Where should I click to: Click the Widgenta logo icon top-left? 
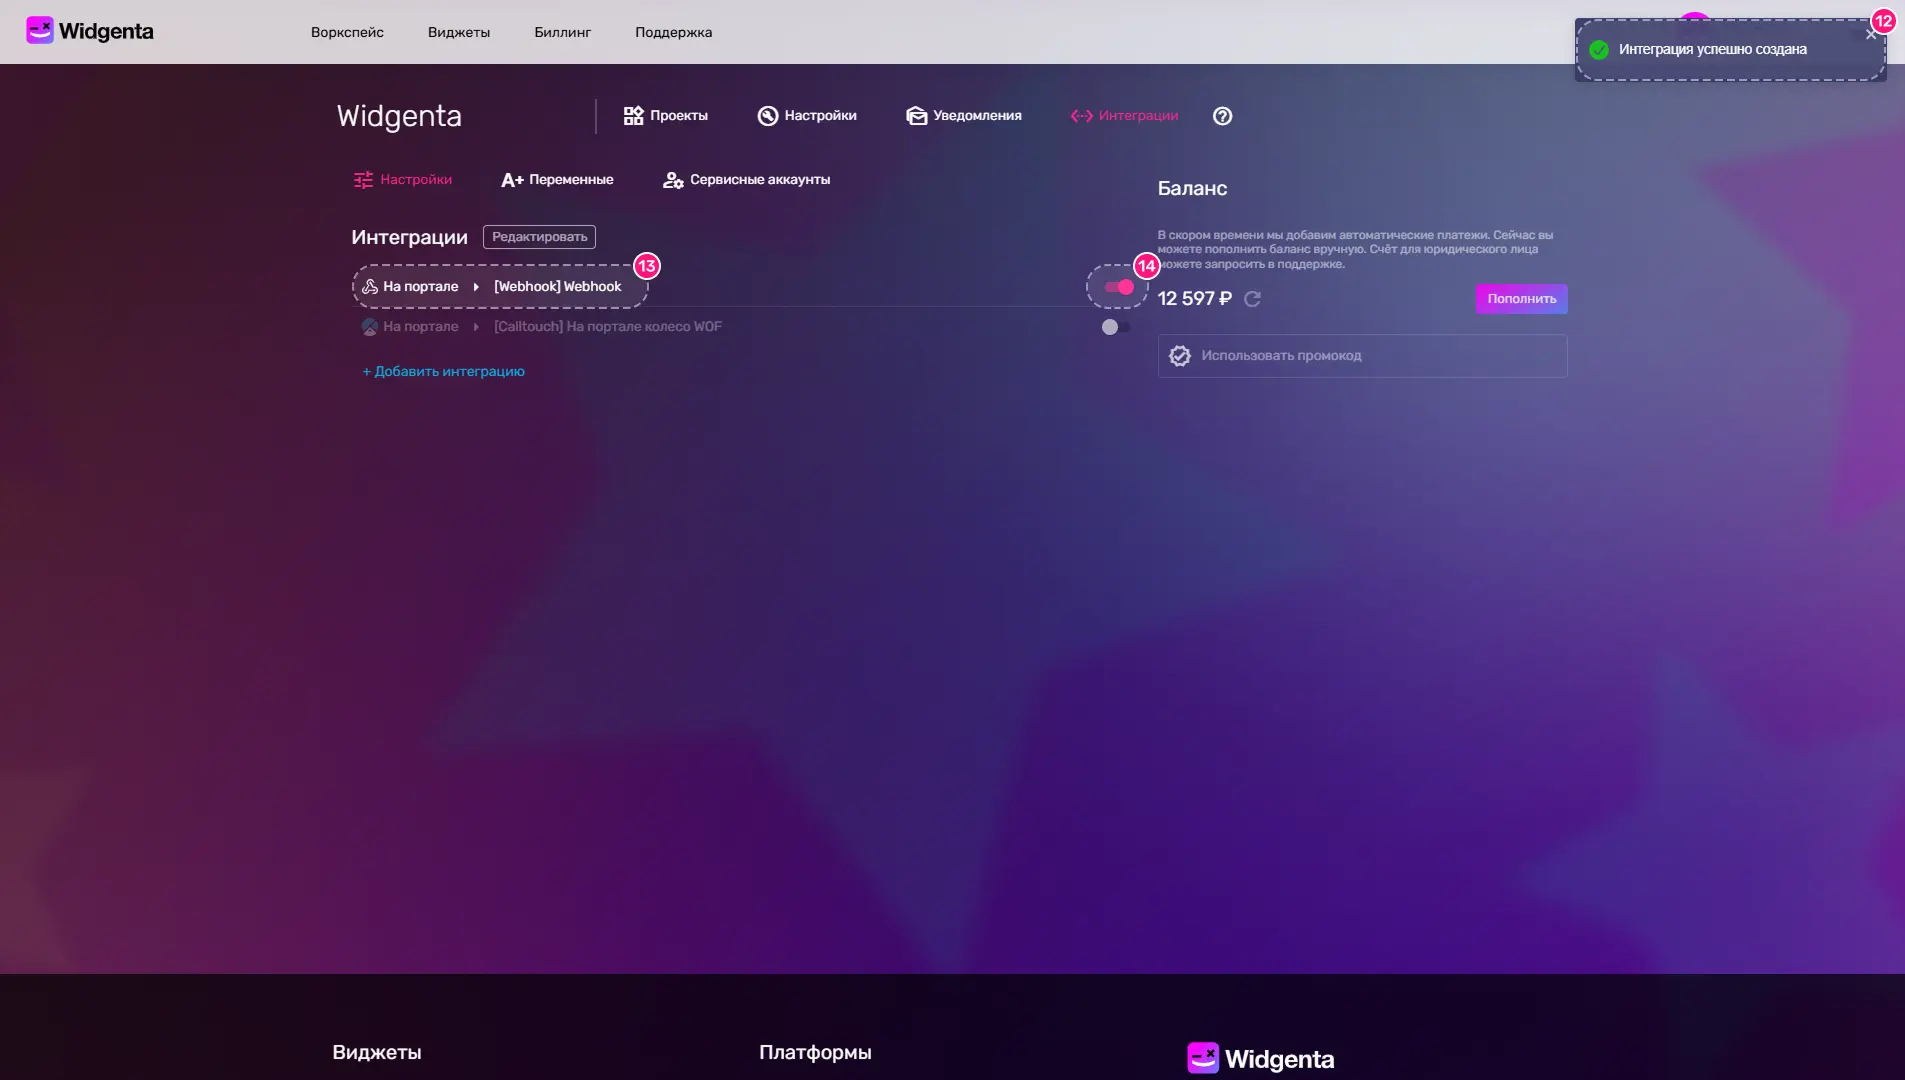click(40, 29)
